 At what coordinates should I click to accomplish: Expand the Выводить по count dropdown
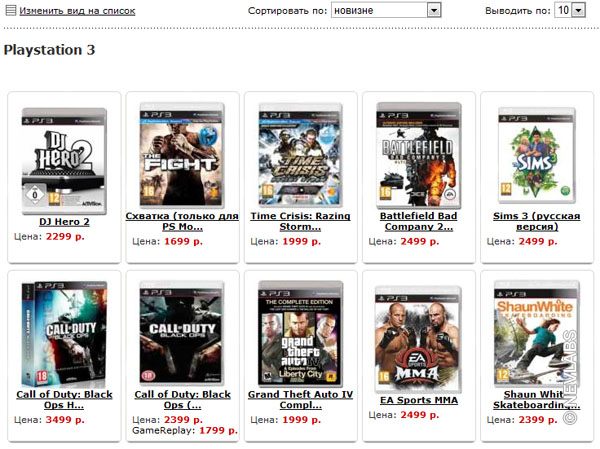click(579, 10)
